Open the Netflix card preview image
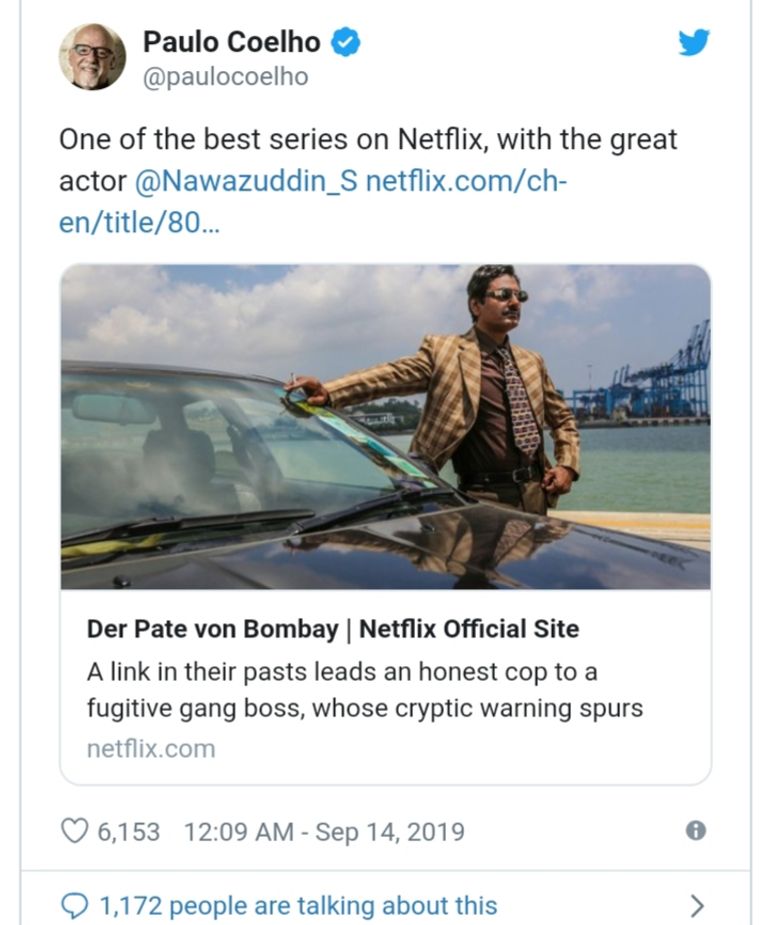 [386, 426]
